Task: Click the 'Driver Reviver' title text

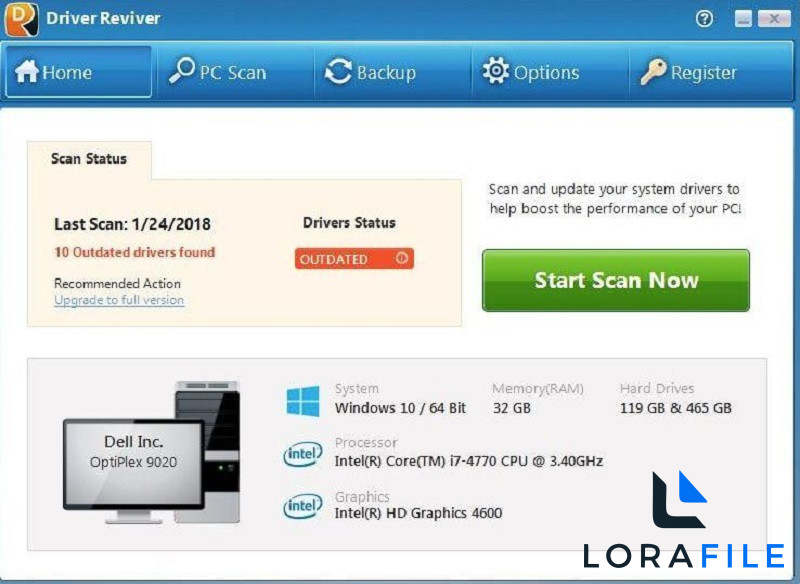Action: (103, 18)
